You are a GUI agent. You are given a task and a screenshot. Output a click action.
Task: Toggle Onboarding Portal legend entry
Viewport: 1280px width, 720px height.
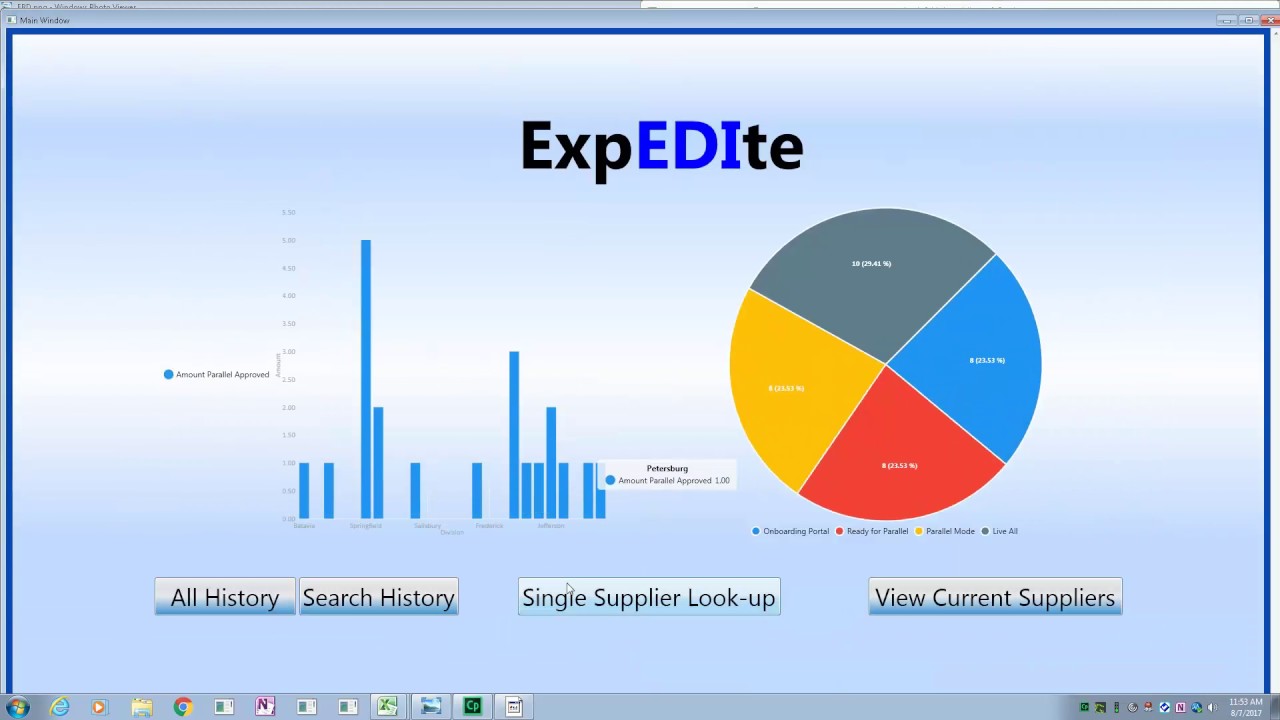point(790,531)
